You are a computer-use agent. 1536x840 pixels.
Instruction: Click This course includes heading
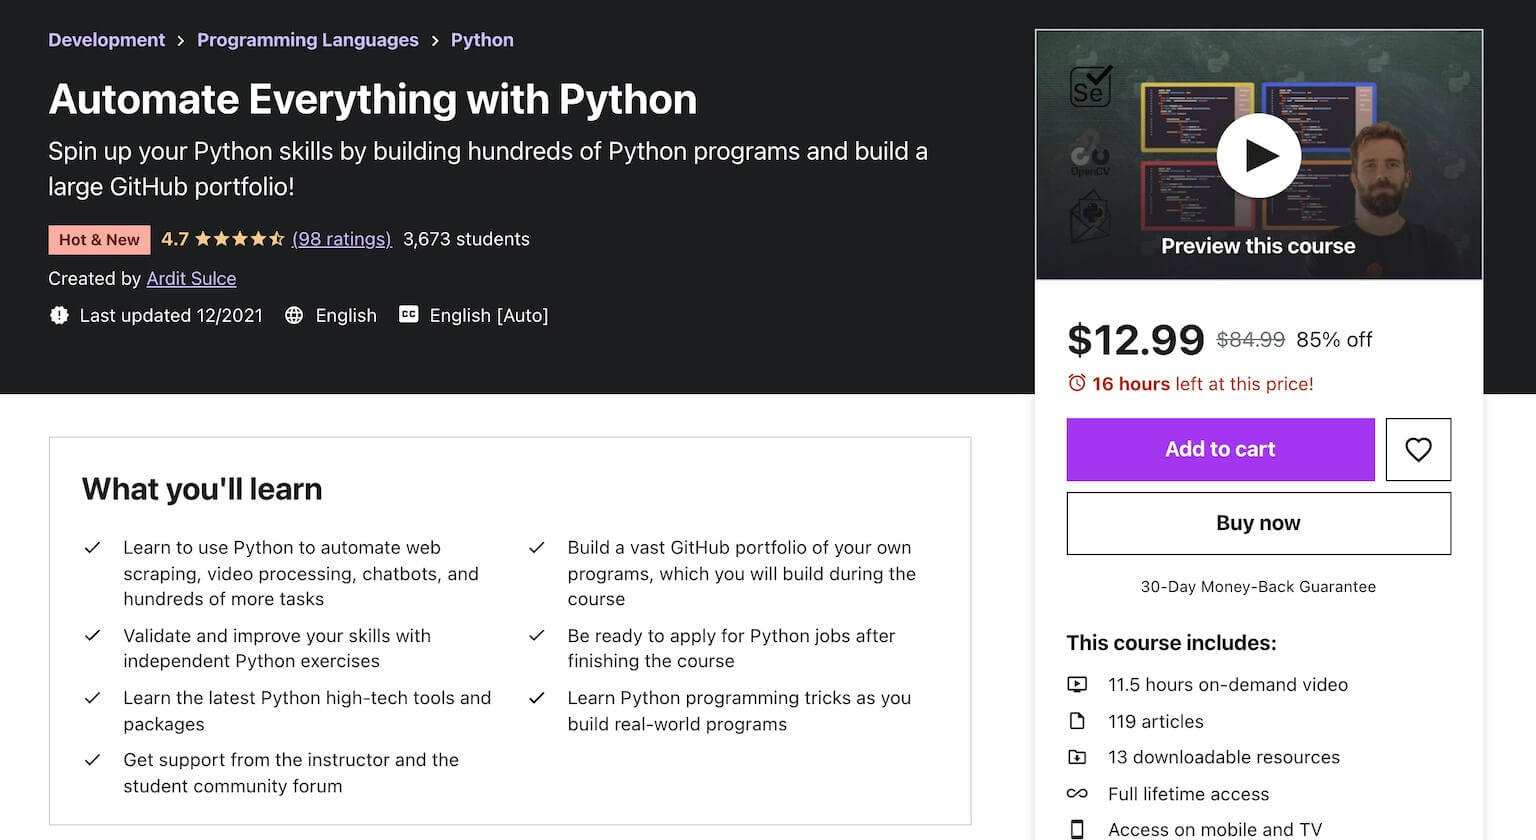(1171, 643)
